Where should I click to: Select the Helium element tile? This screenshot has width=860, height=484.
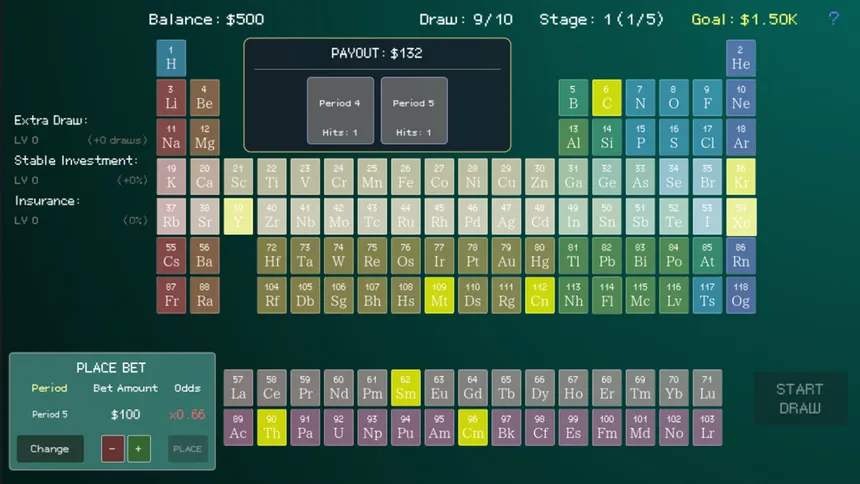[740, 58]
